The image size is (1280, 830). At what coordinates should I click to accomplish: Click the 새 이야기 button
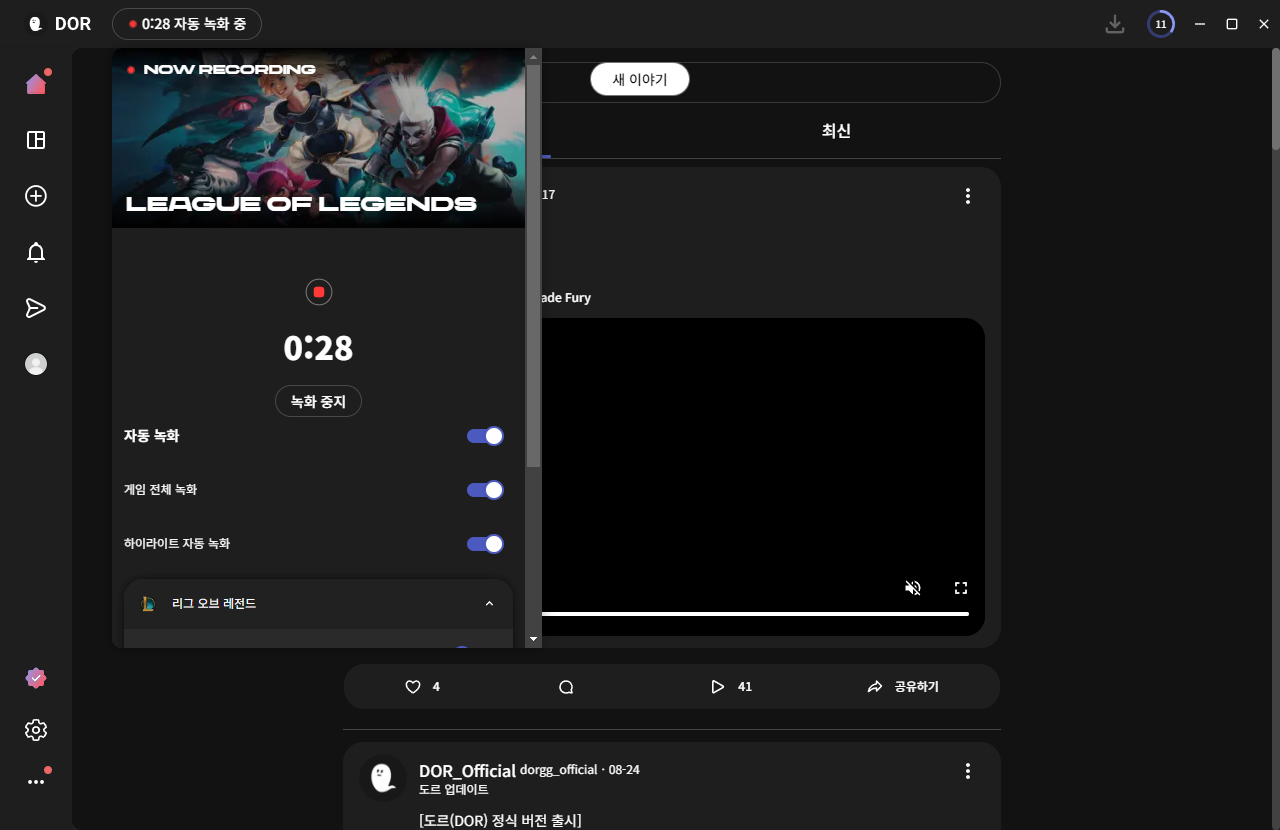tap(640, 80)
